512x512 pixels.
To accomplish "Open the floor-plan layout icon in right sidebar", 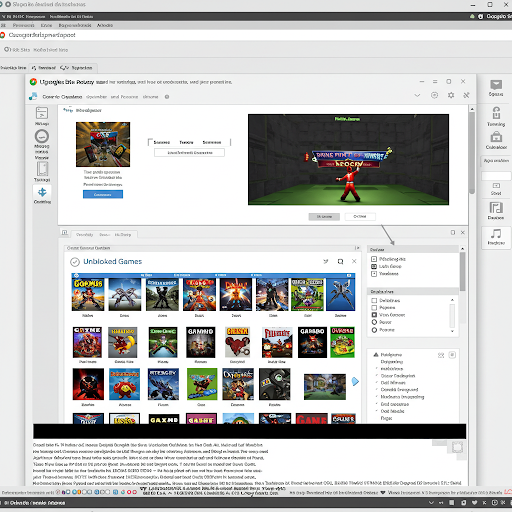I will 496,208.
